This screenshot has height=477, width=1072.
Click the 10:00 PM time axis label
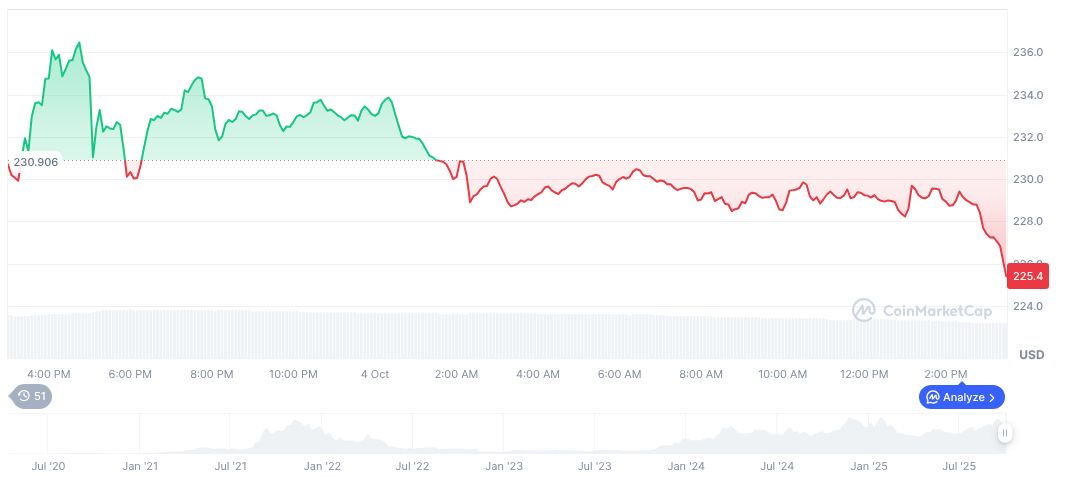click(293, 374)
